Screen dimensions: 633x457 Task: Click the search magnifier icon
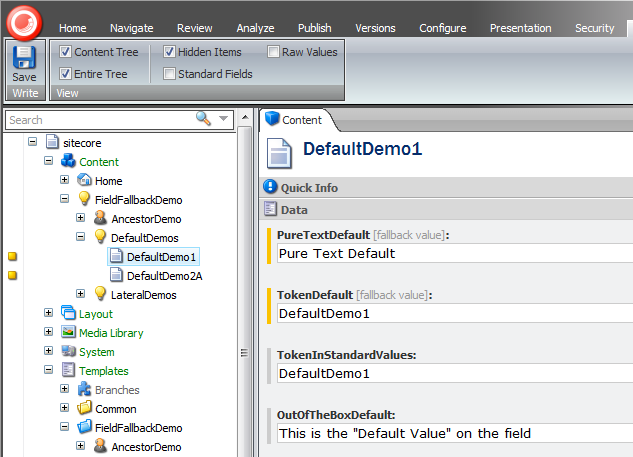click(x=203, y=119)
